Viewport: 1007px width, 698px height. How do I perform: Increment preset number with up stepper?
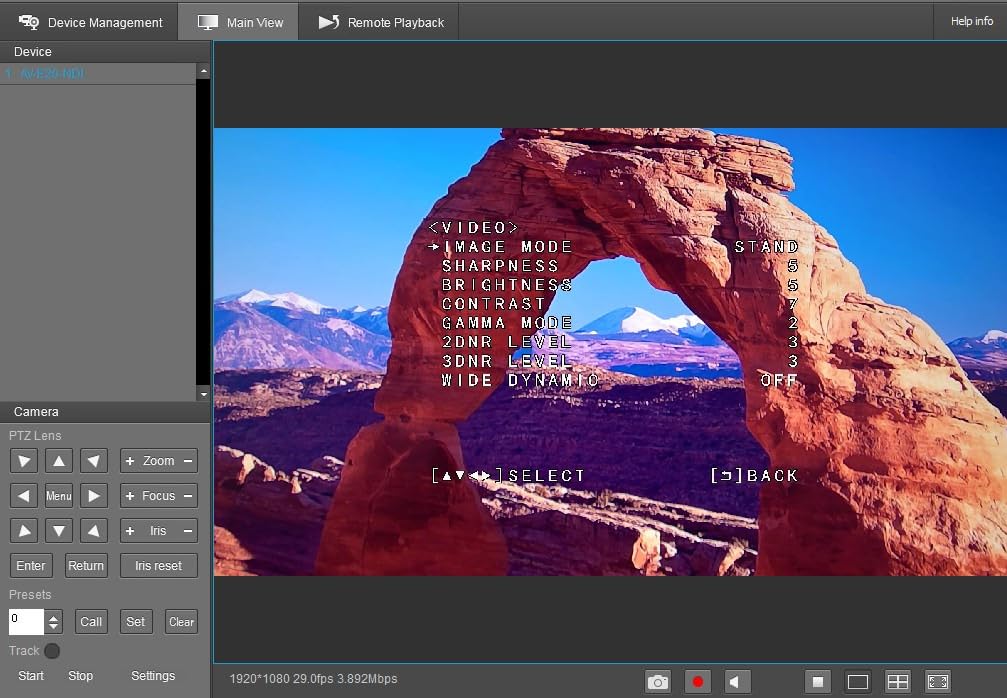pyautogui.click(x=53, y=616)
